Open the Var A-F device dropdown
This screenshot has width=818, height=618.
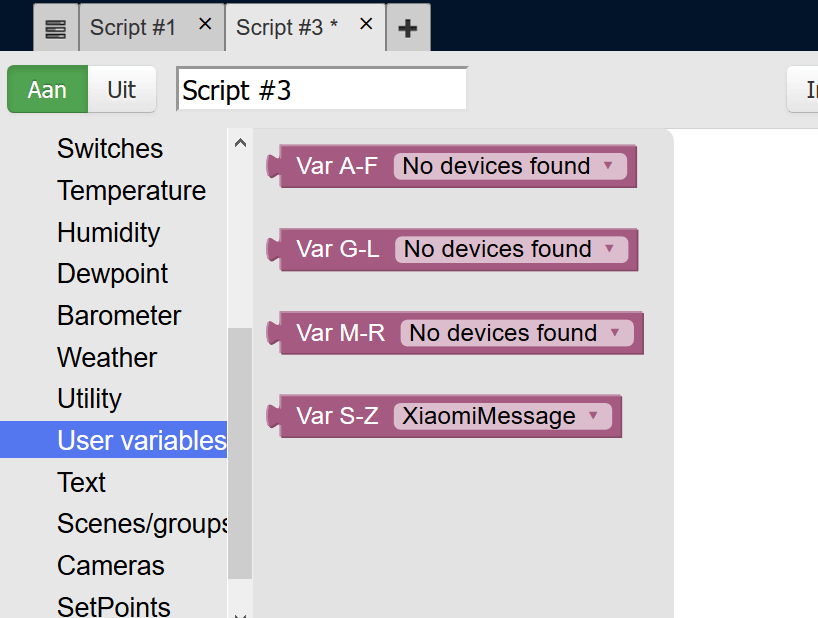coord(510,166)
